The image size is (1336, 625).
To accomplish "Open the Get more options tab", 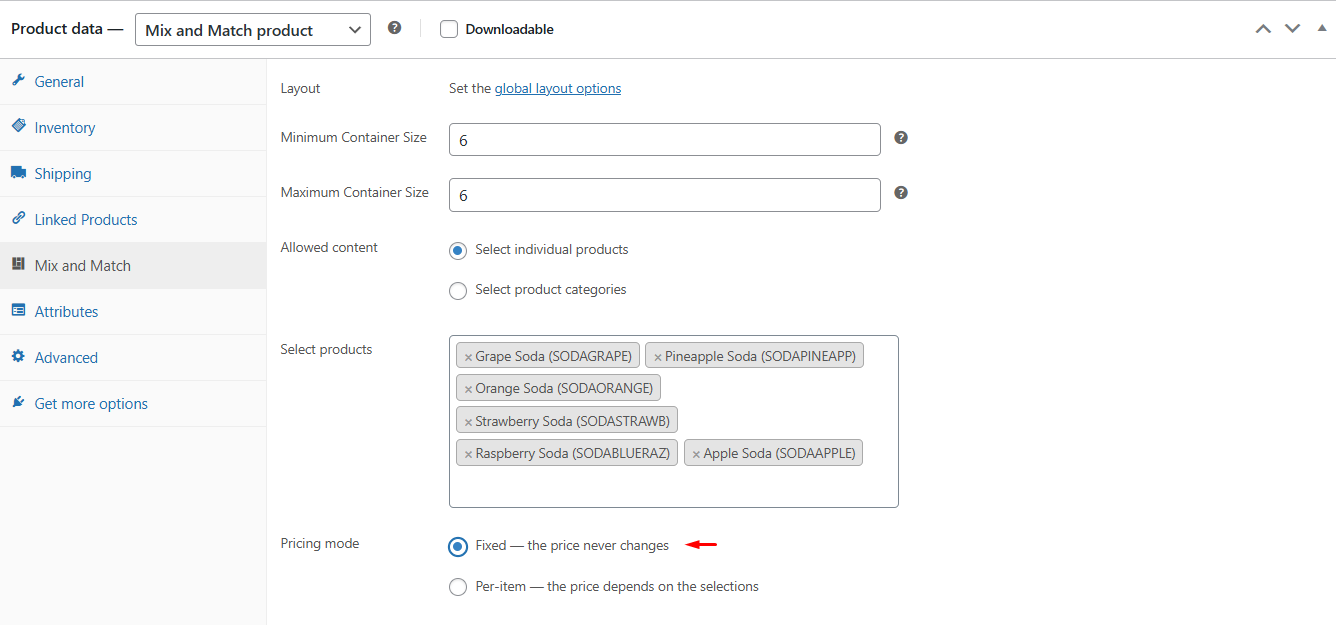I will coord(133,404).
